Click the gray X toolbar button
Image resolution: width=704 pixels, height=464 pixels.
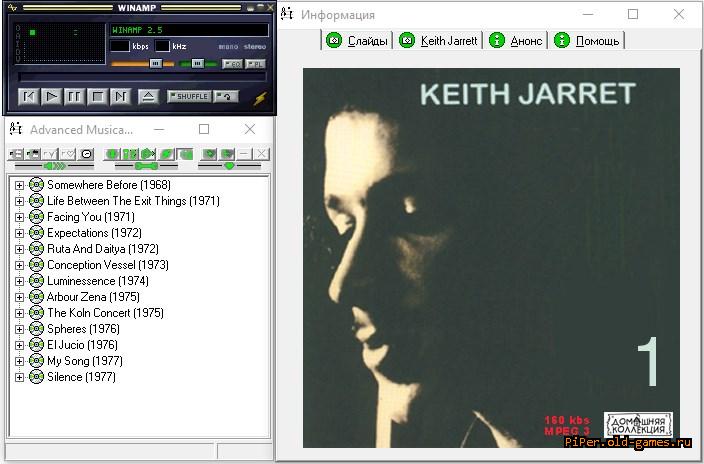(261, 154)
